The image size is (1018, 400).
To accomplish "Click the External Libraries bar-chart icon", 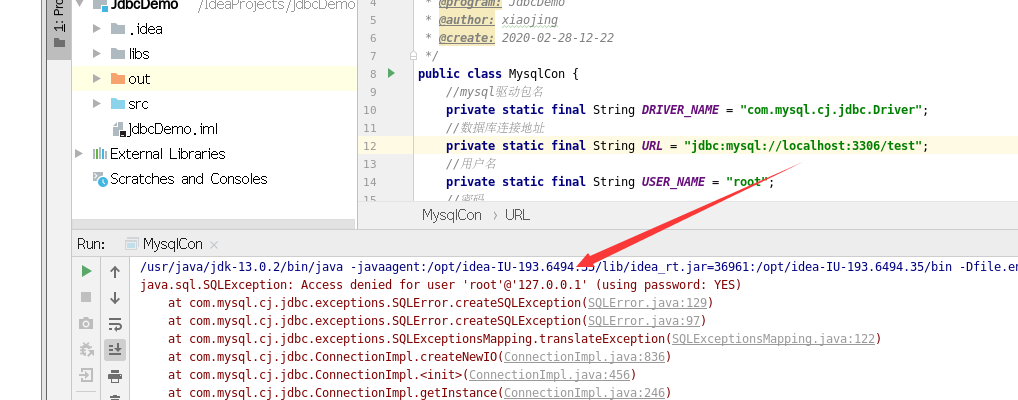I will point(99,154).
